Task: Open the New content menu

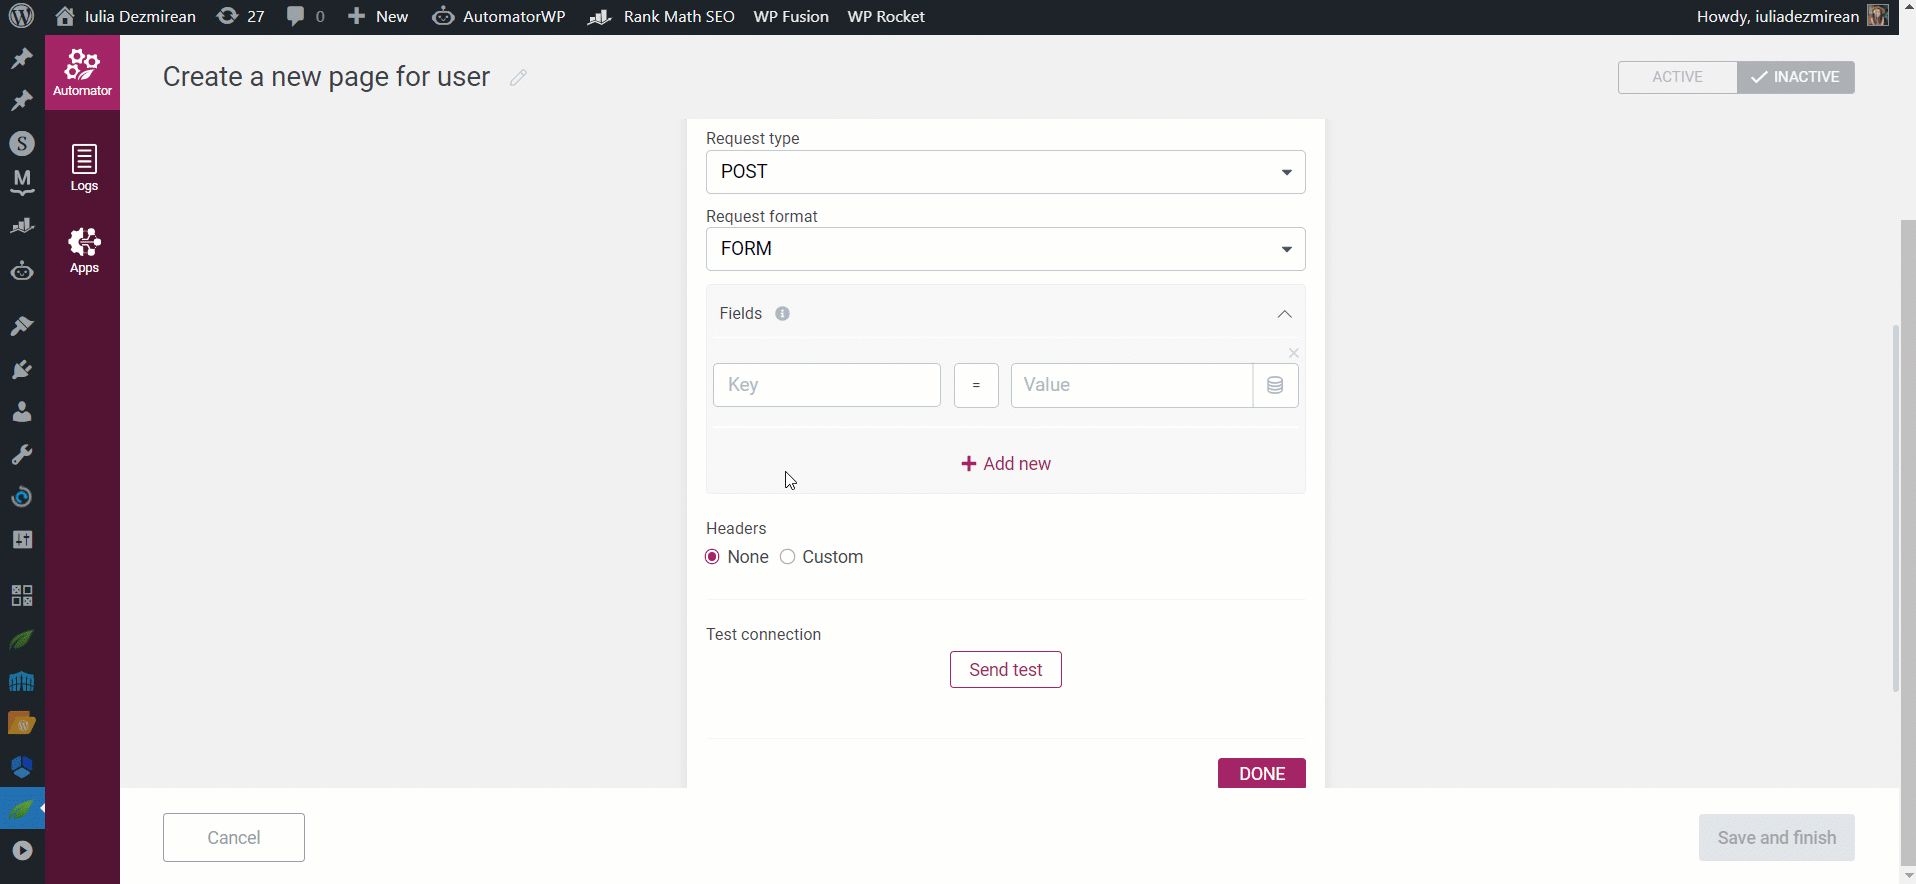Action: pyautogui.click(x=378, y=16)
